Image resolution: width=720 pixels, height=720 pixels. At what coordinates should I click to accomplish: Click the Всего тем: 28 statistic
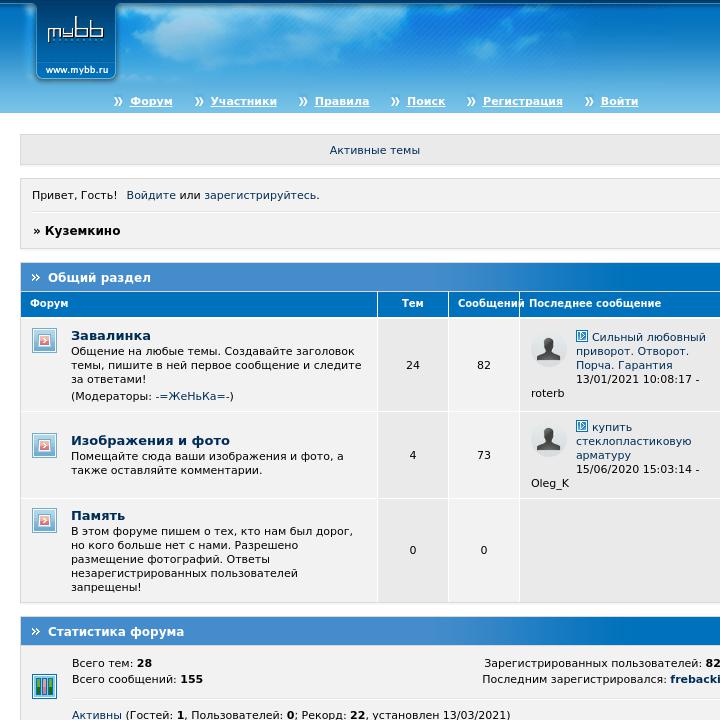(112, 663)
